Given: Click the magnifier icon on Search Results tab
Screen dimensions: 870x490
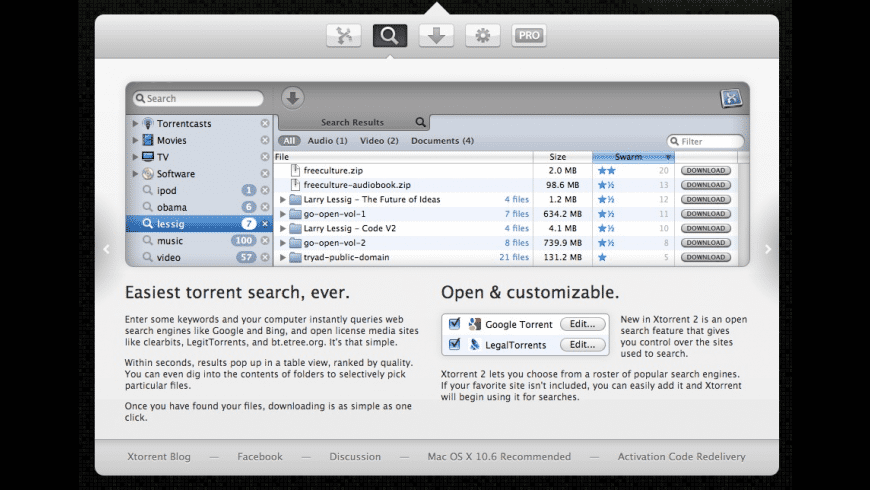Looking at the screenshot, I should (x=420, y=122).
